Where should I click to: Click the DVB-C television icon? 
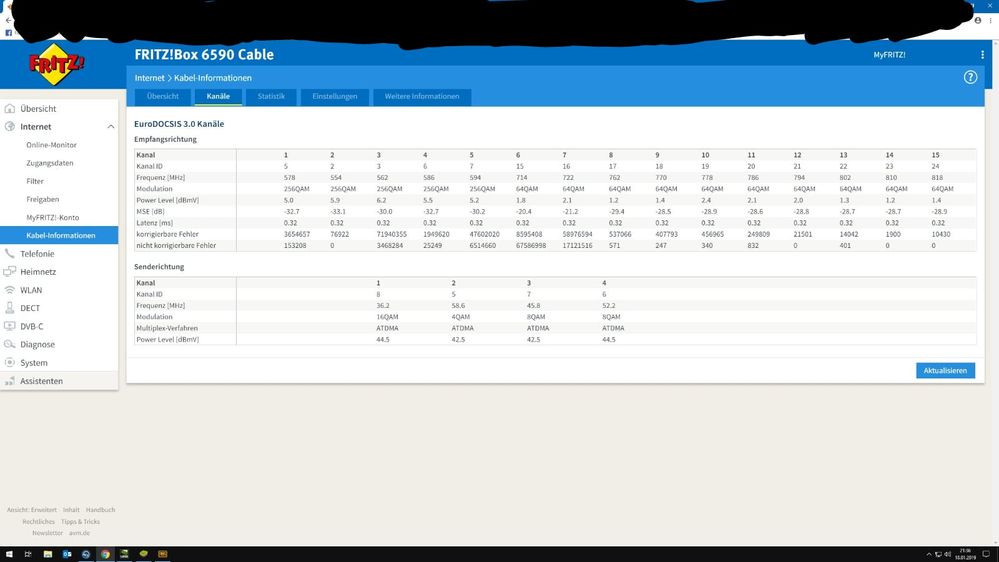10,326
